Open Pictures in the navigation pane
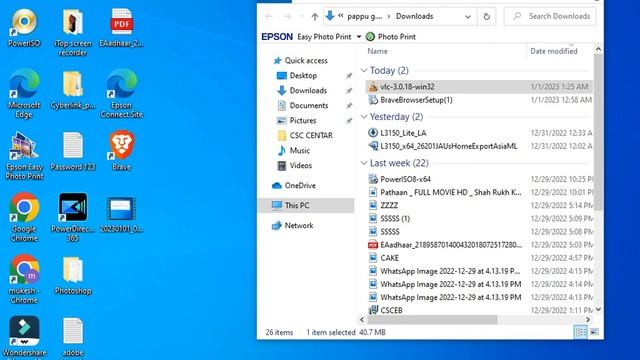Screen dimensions: 640x360 coord(302,120)
